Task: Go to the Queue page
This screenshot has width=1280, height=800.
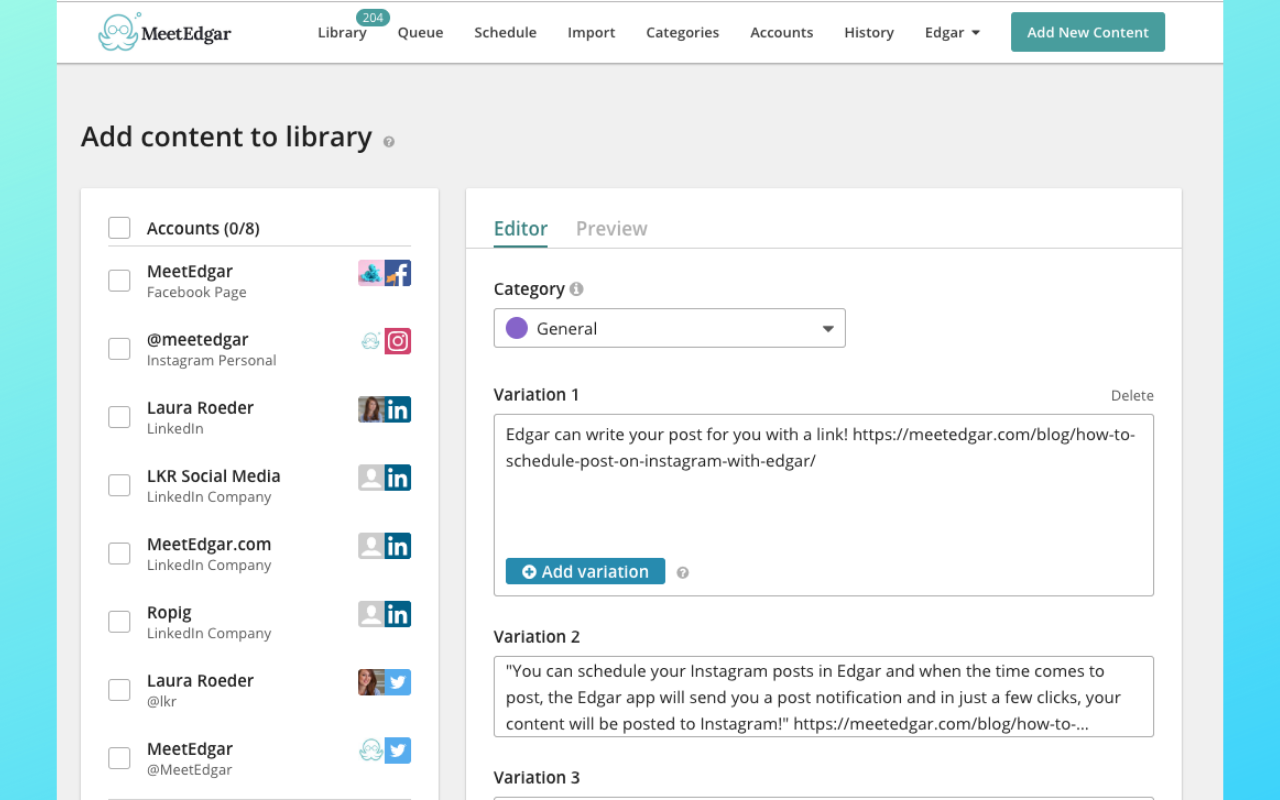Action: (420, 33)
